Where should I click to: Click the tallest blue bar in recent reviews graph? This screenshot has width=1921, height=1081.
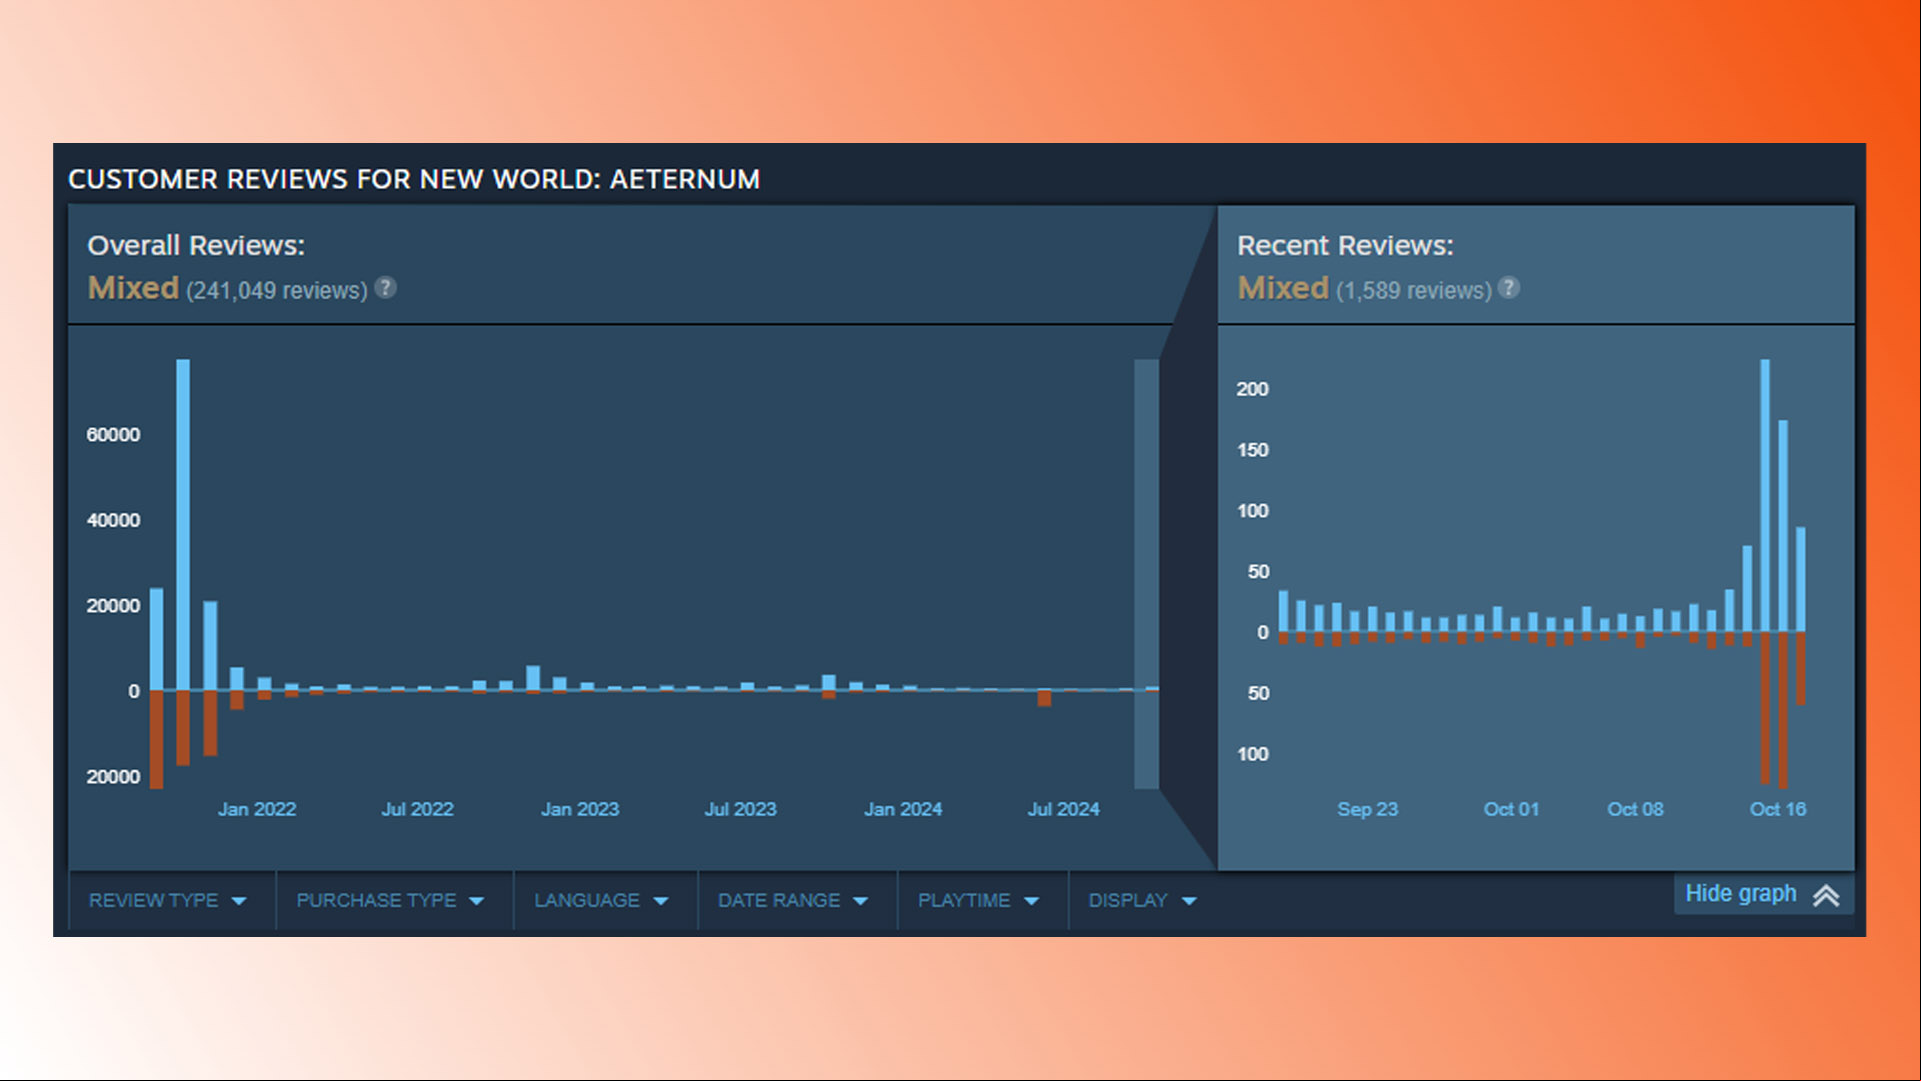pyautogui.click(x=1765, y=495)
